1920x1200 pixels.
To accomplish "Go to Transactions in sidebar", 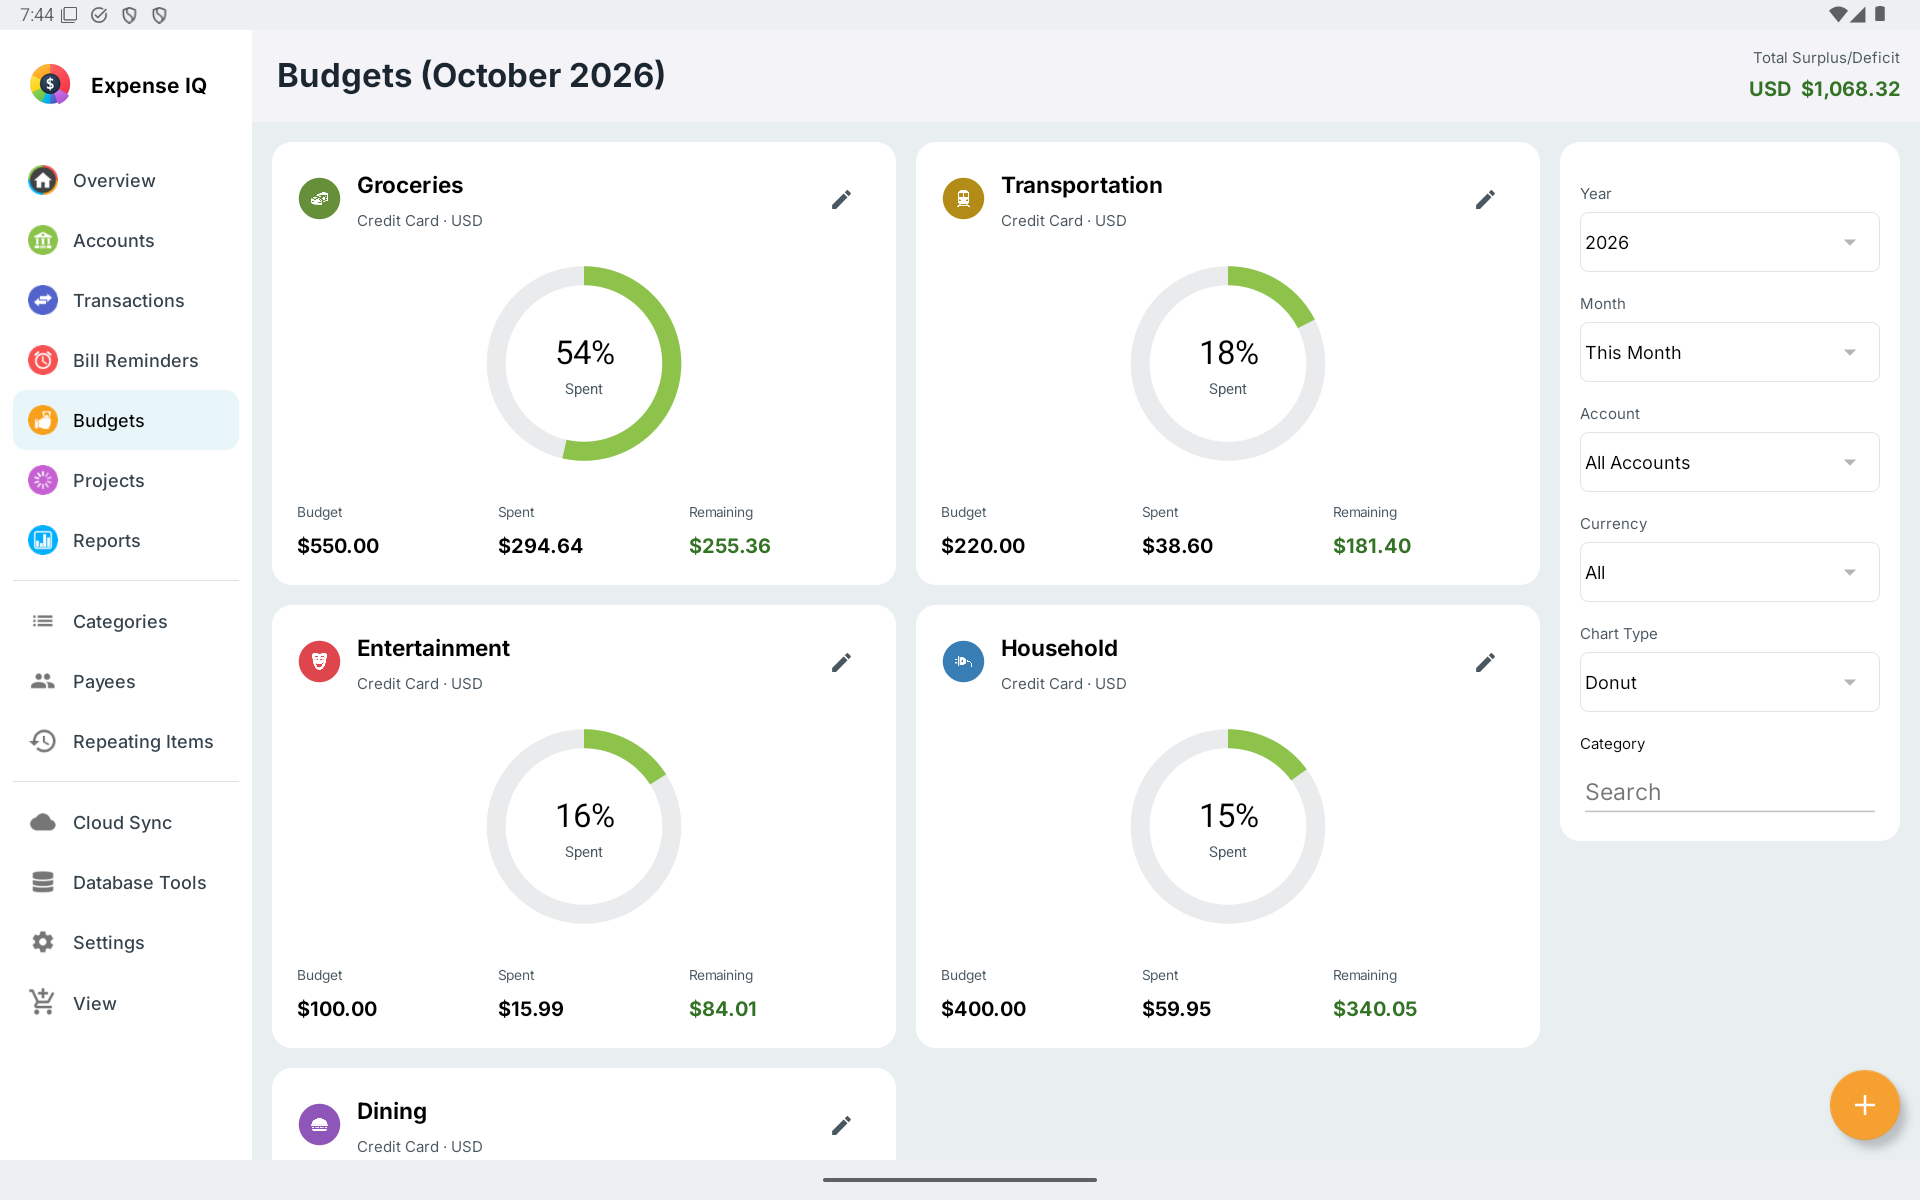I will coord(126,300).
